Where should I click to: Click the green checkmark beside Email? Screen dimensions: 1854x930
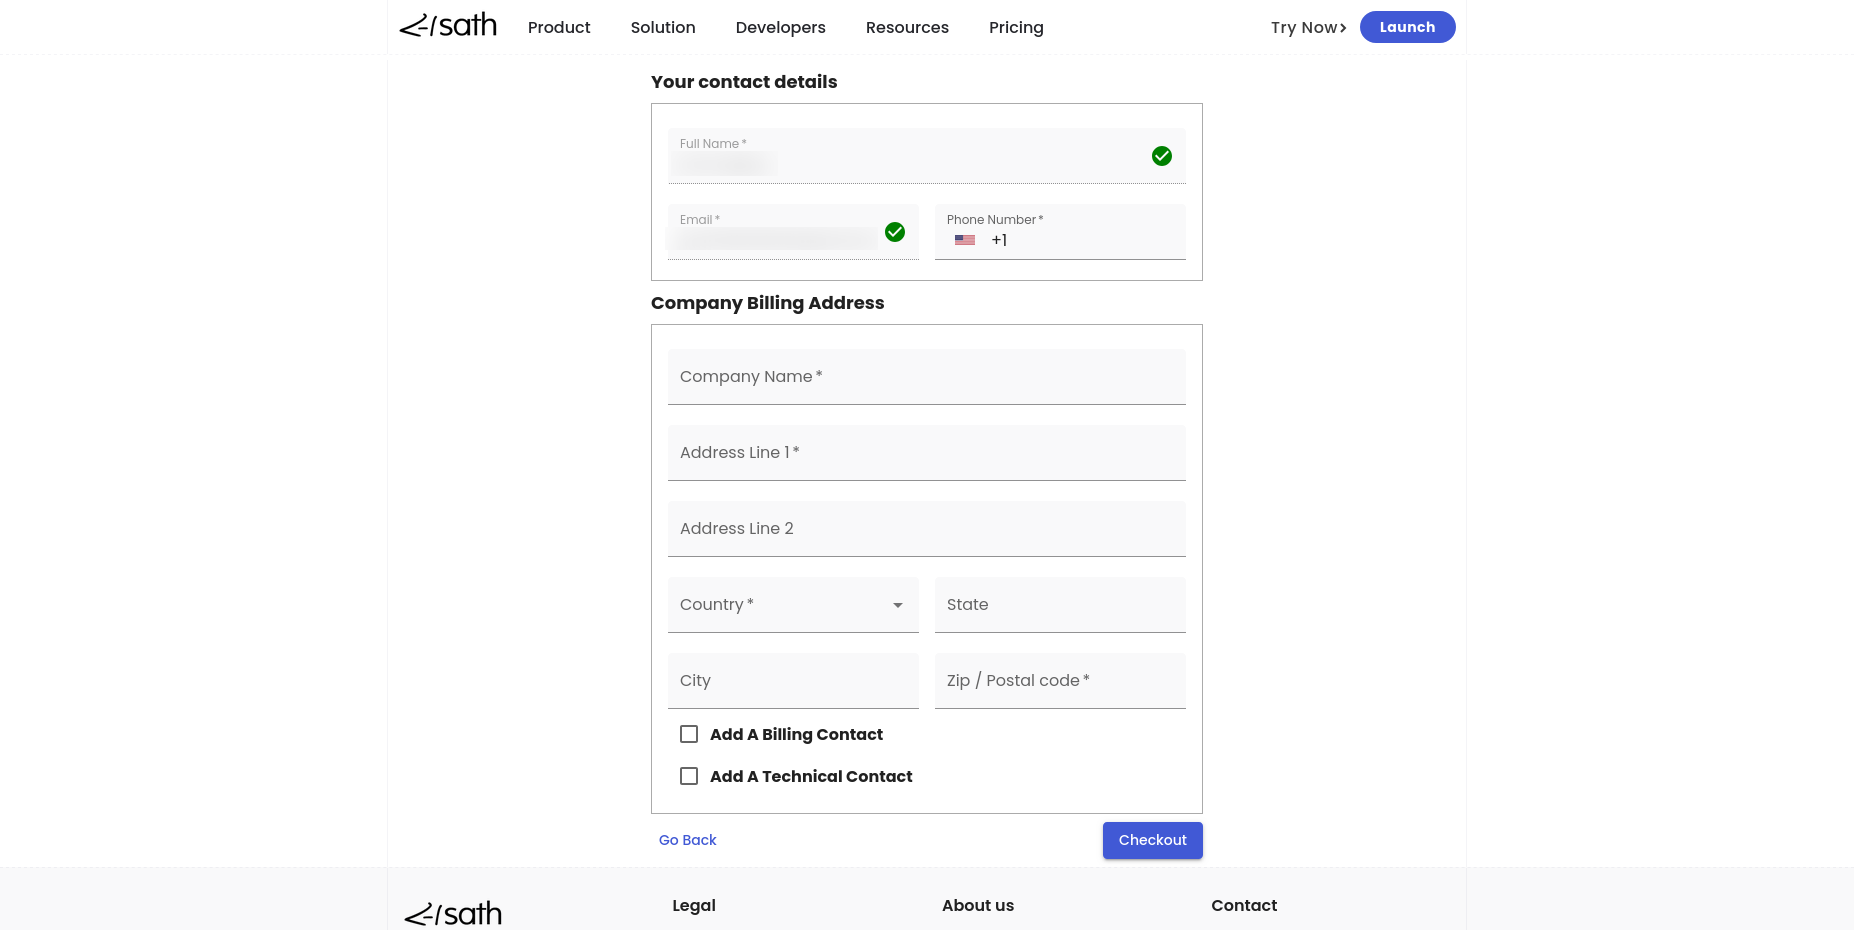[895, 232]
